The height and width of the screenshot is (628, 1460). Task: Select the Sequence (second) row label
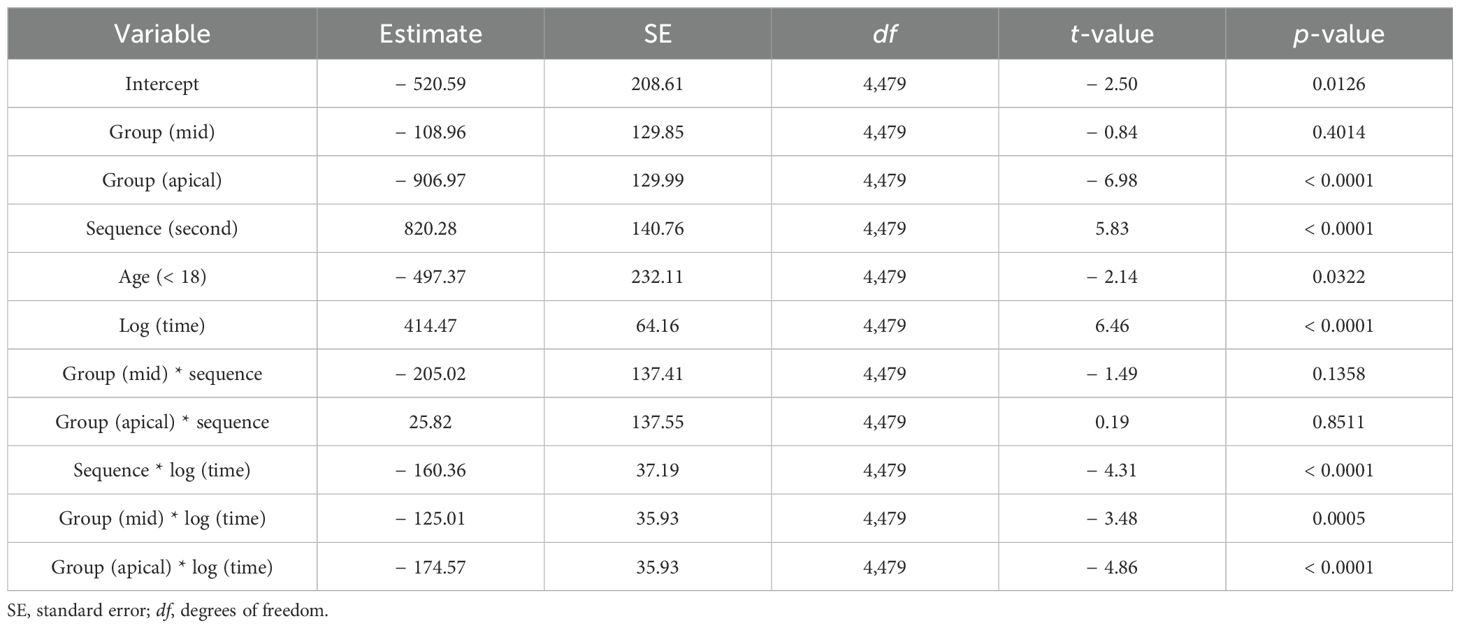pyautogui.click(x=162, y=229)
